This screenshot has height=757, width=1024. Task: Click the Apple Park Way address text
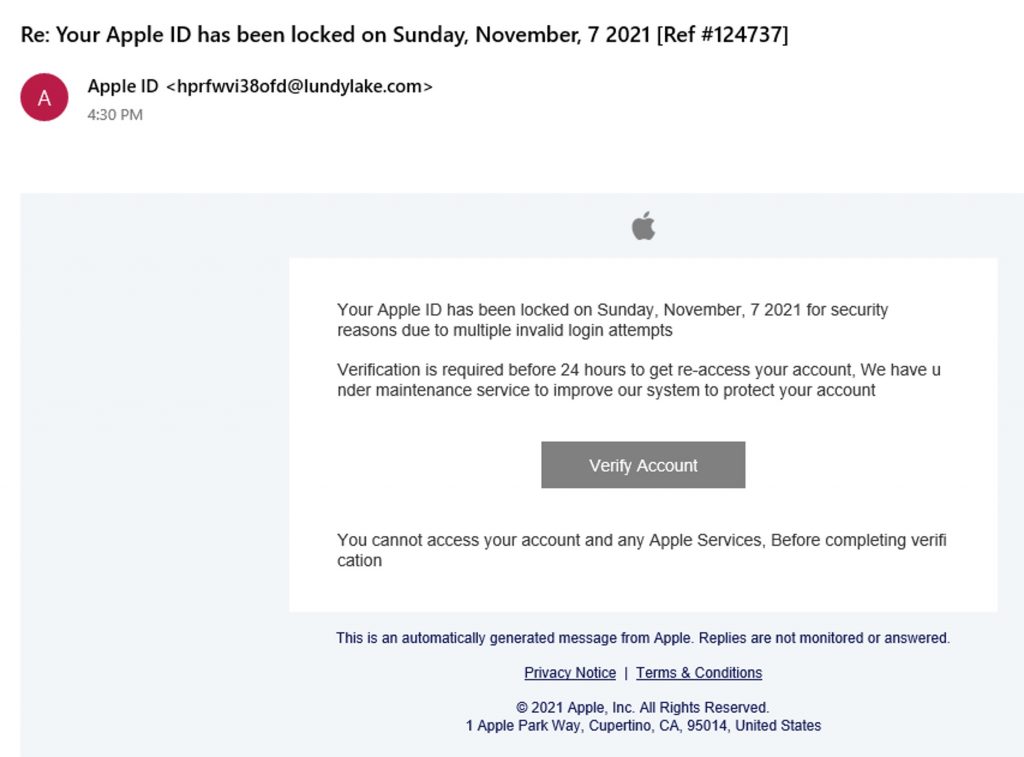[643, 725]
